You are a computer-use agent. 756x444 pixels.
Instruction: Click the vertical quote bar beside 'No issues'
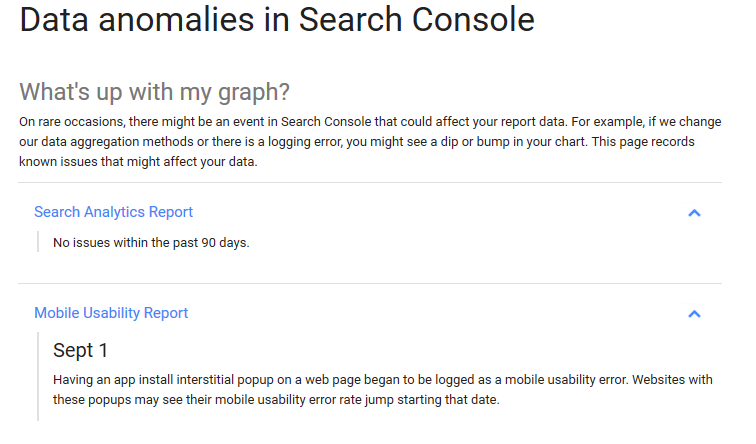pyautogui.click(x=38, y=242)
